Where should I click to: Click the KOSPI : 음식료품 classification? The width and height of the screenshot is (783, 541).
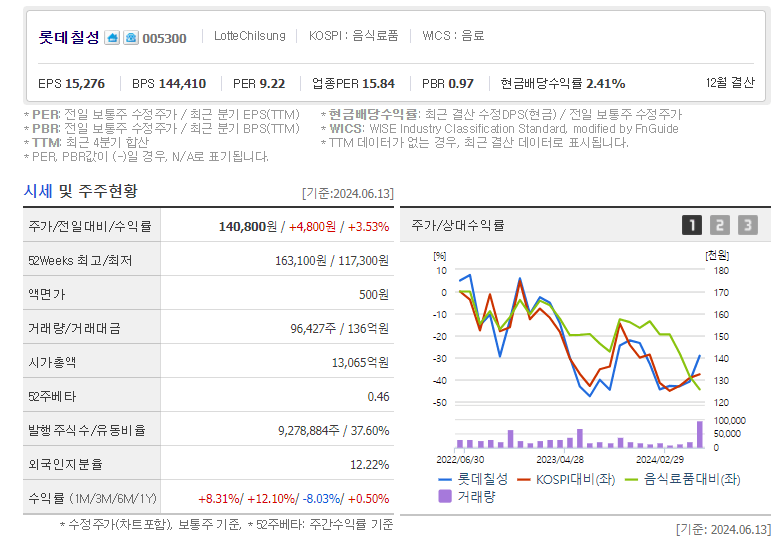(x=354, y=36)
